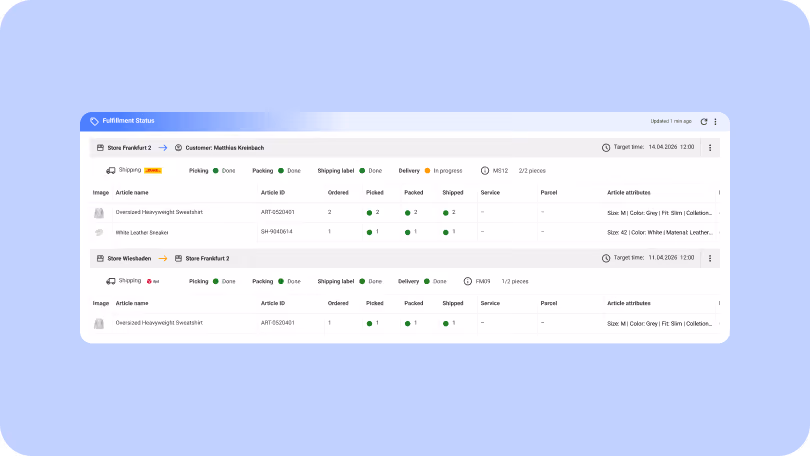The image size is (810, 456).
Task: Click Shipped column header in second table
Action: pyautogui.click(x=453, y=303)
